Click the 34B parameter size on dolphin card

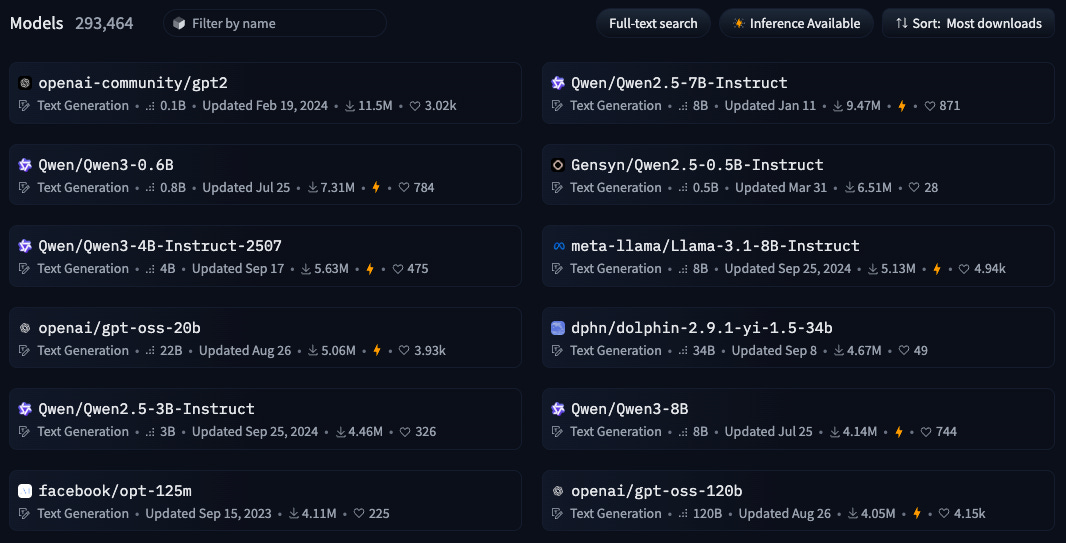704,351
